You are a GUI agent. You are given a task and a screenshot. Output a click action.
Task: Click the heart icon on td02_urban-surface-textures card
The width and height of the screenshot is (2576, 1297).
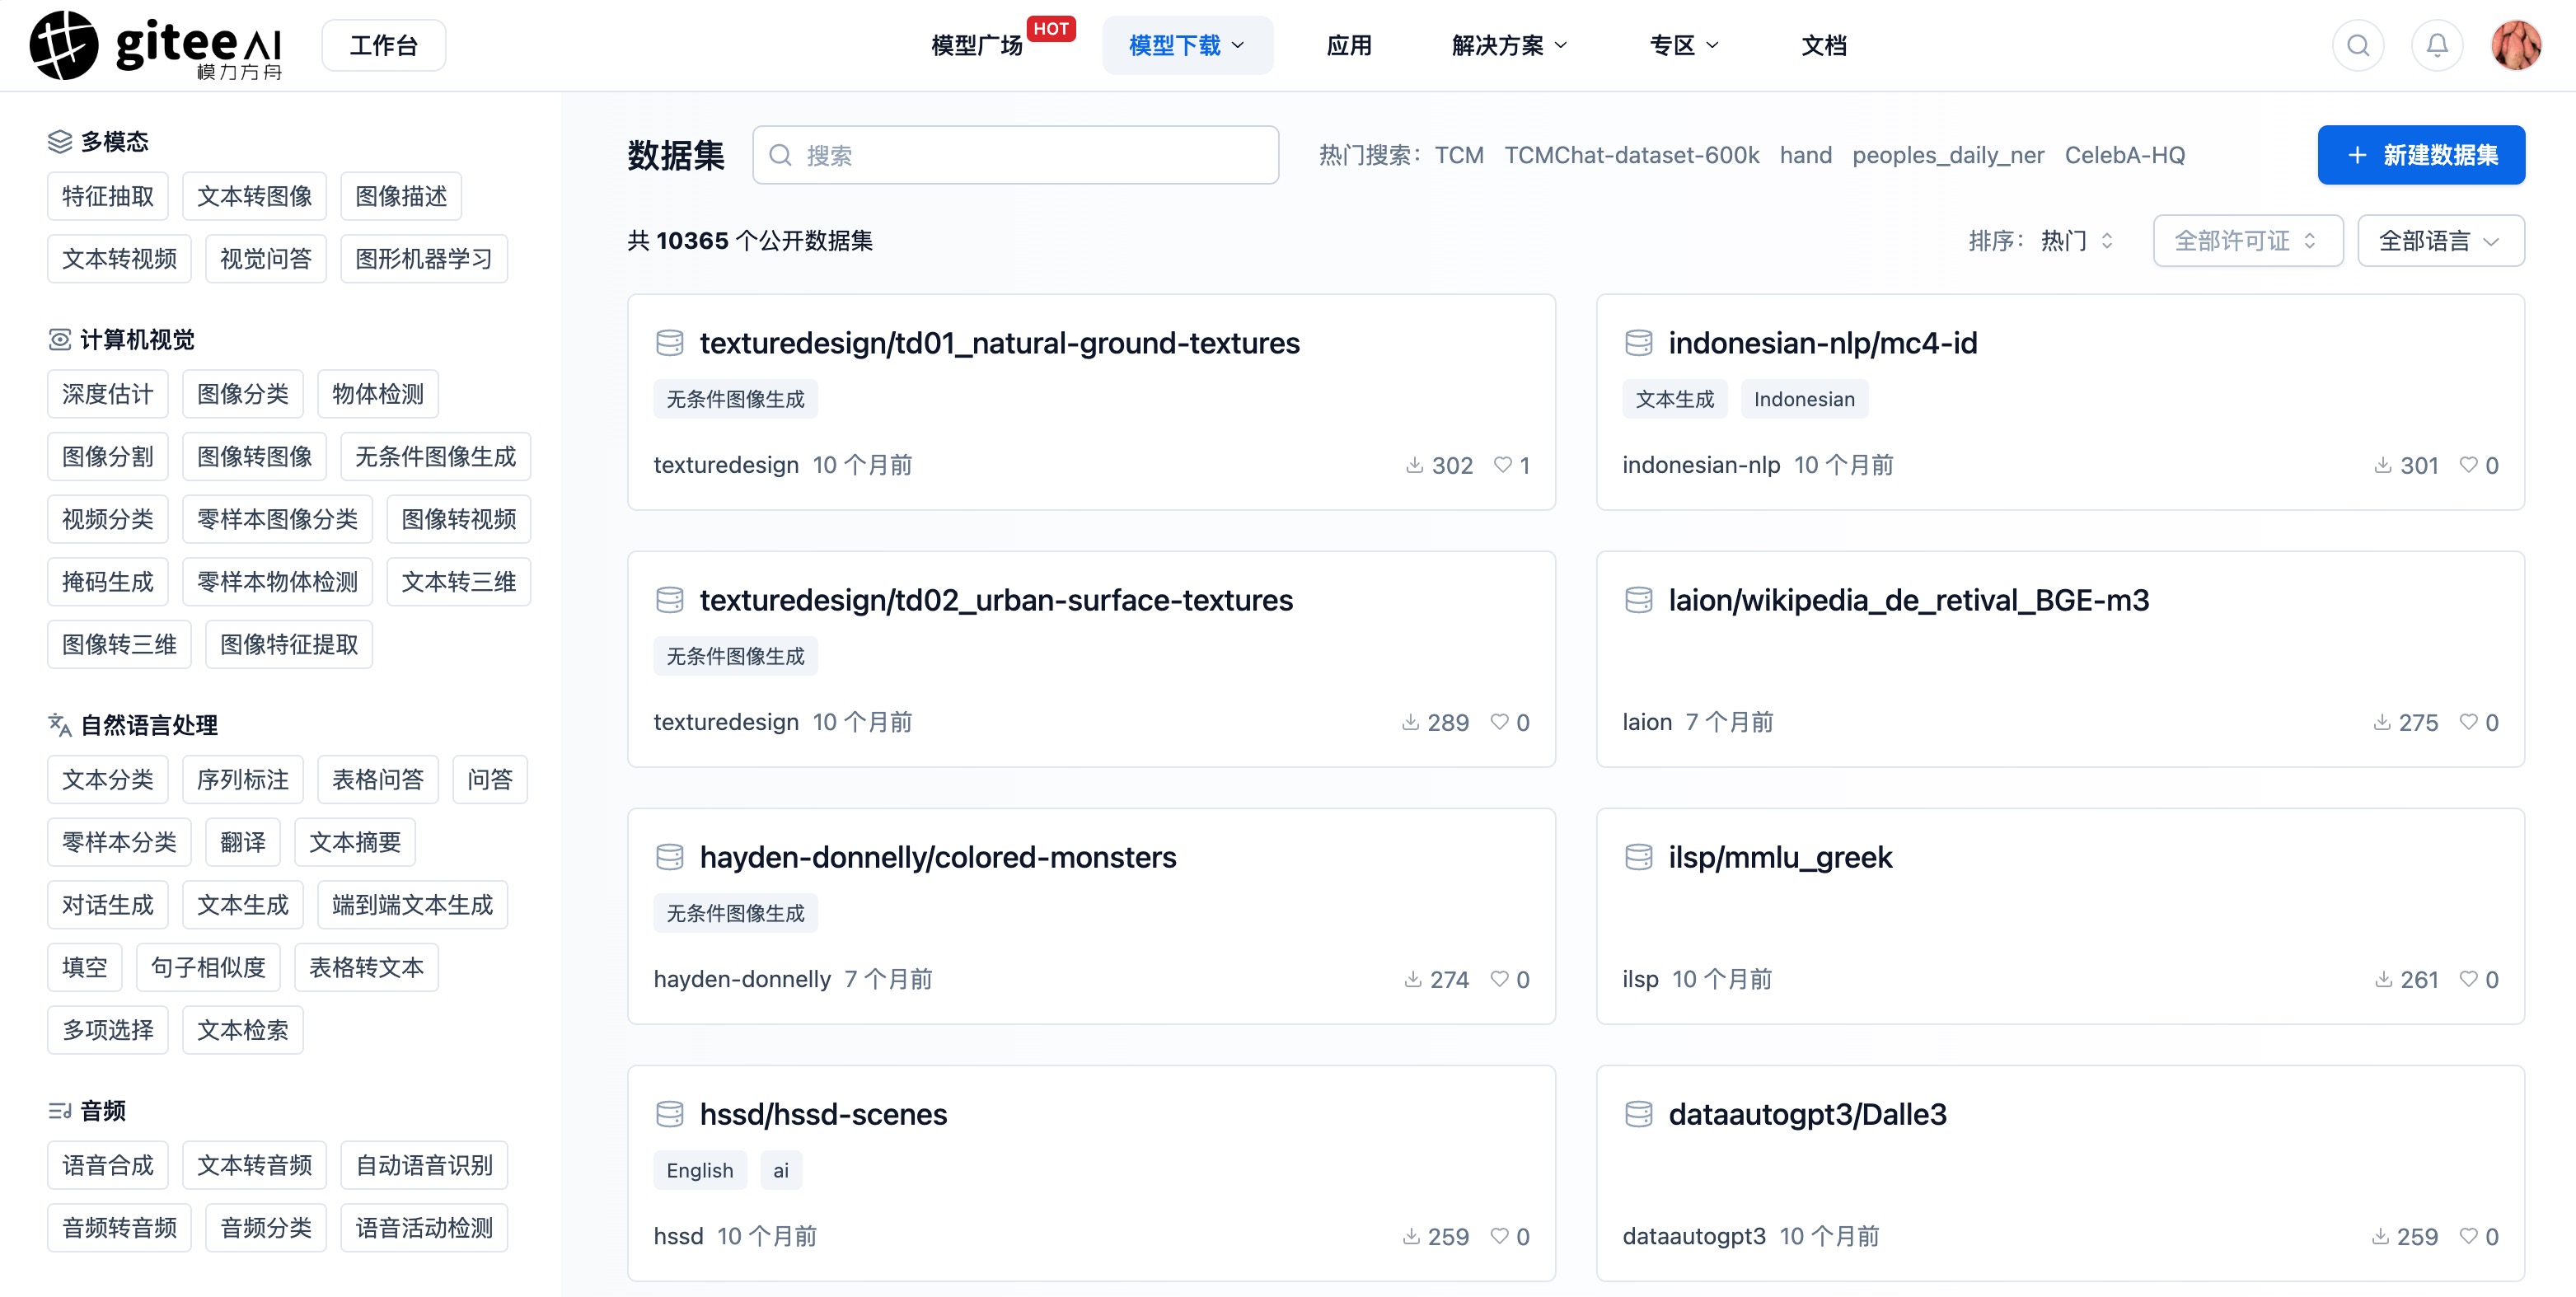(1499, 722)
